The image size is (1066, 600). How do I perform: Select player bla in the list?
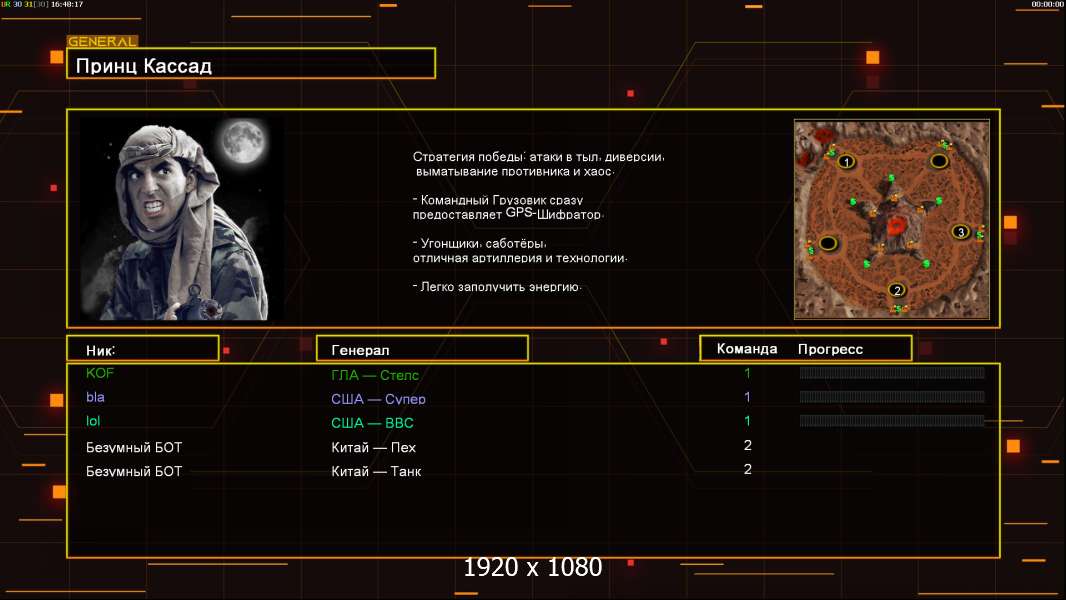pyautogui.click(x=95, y=398)
